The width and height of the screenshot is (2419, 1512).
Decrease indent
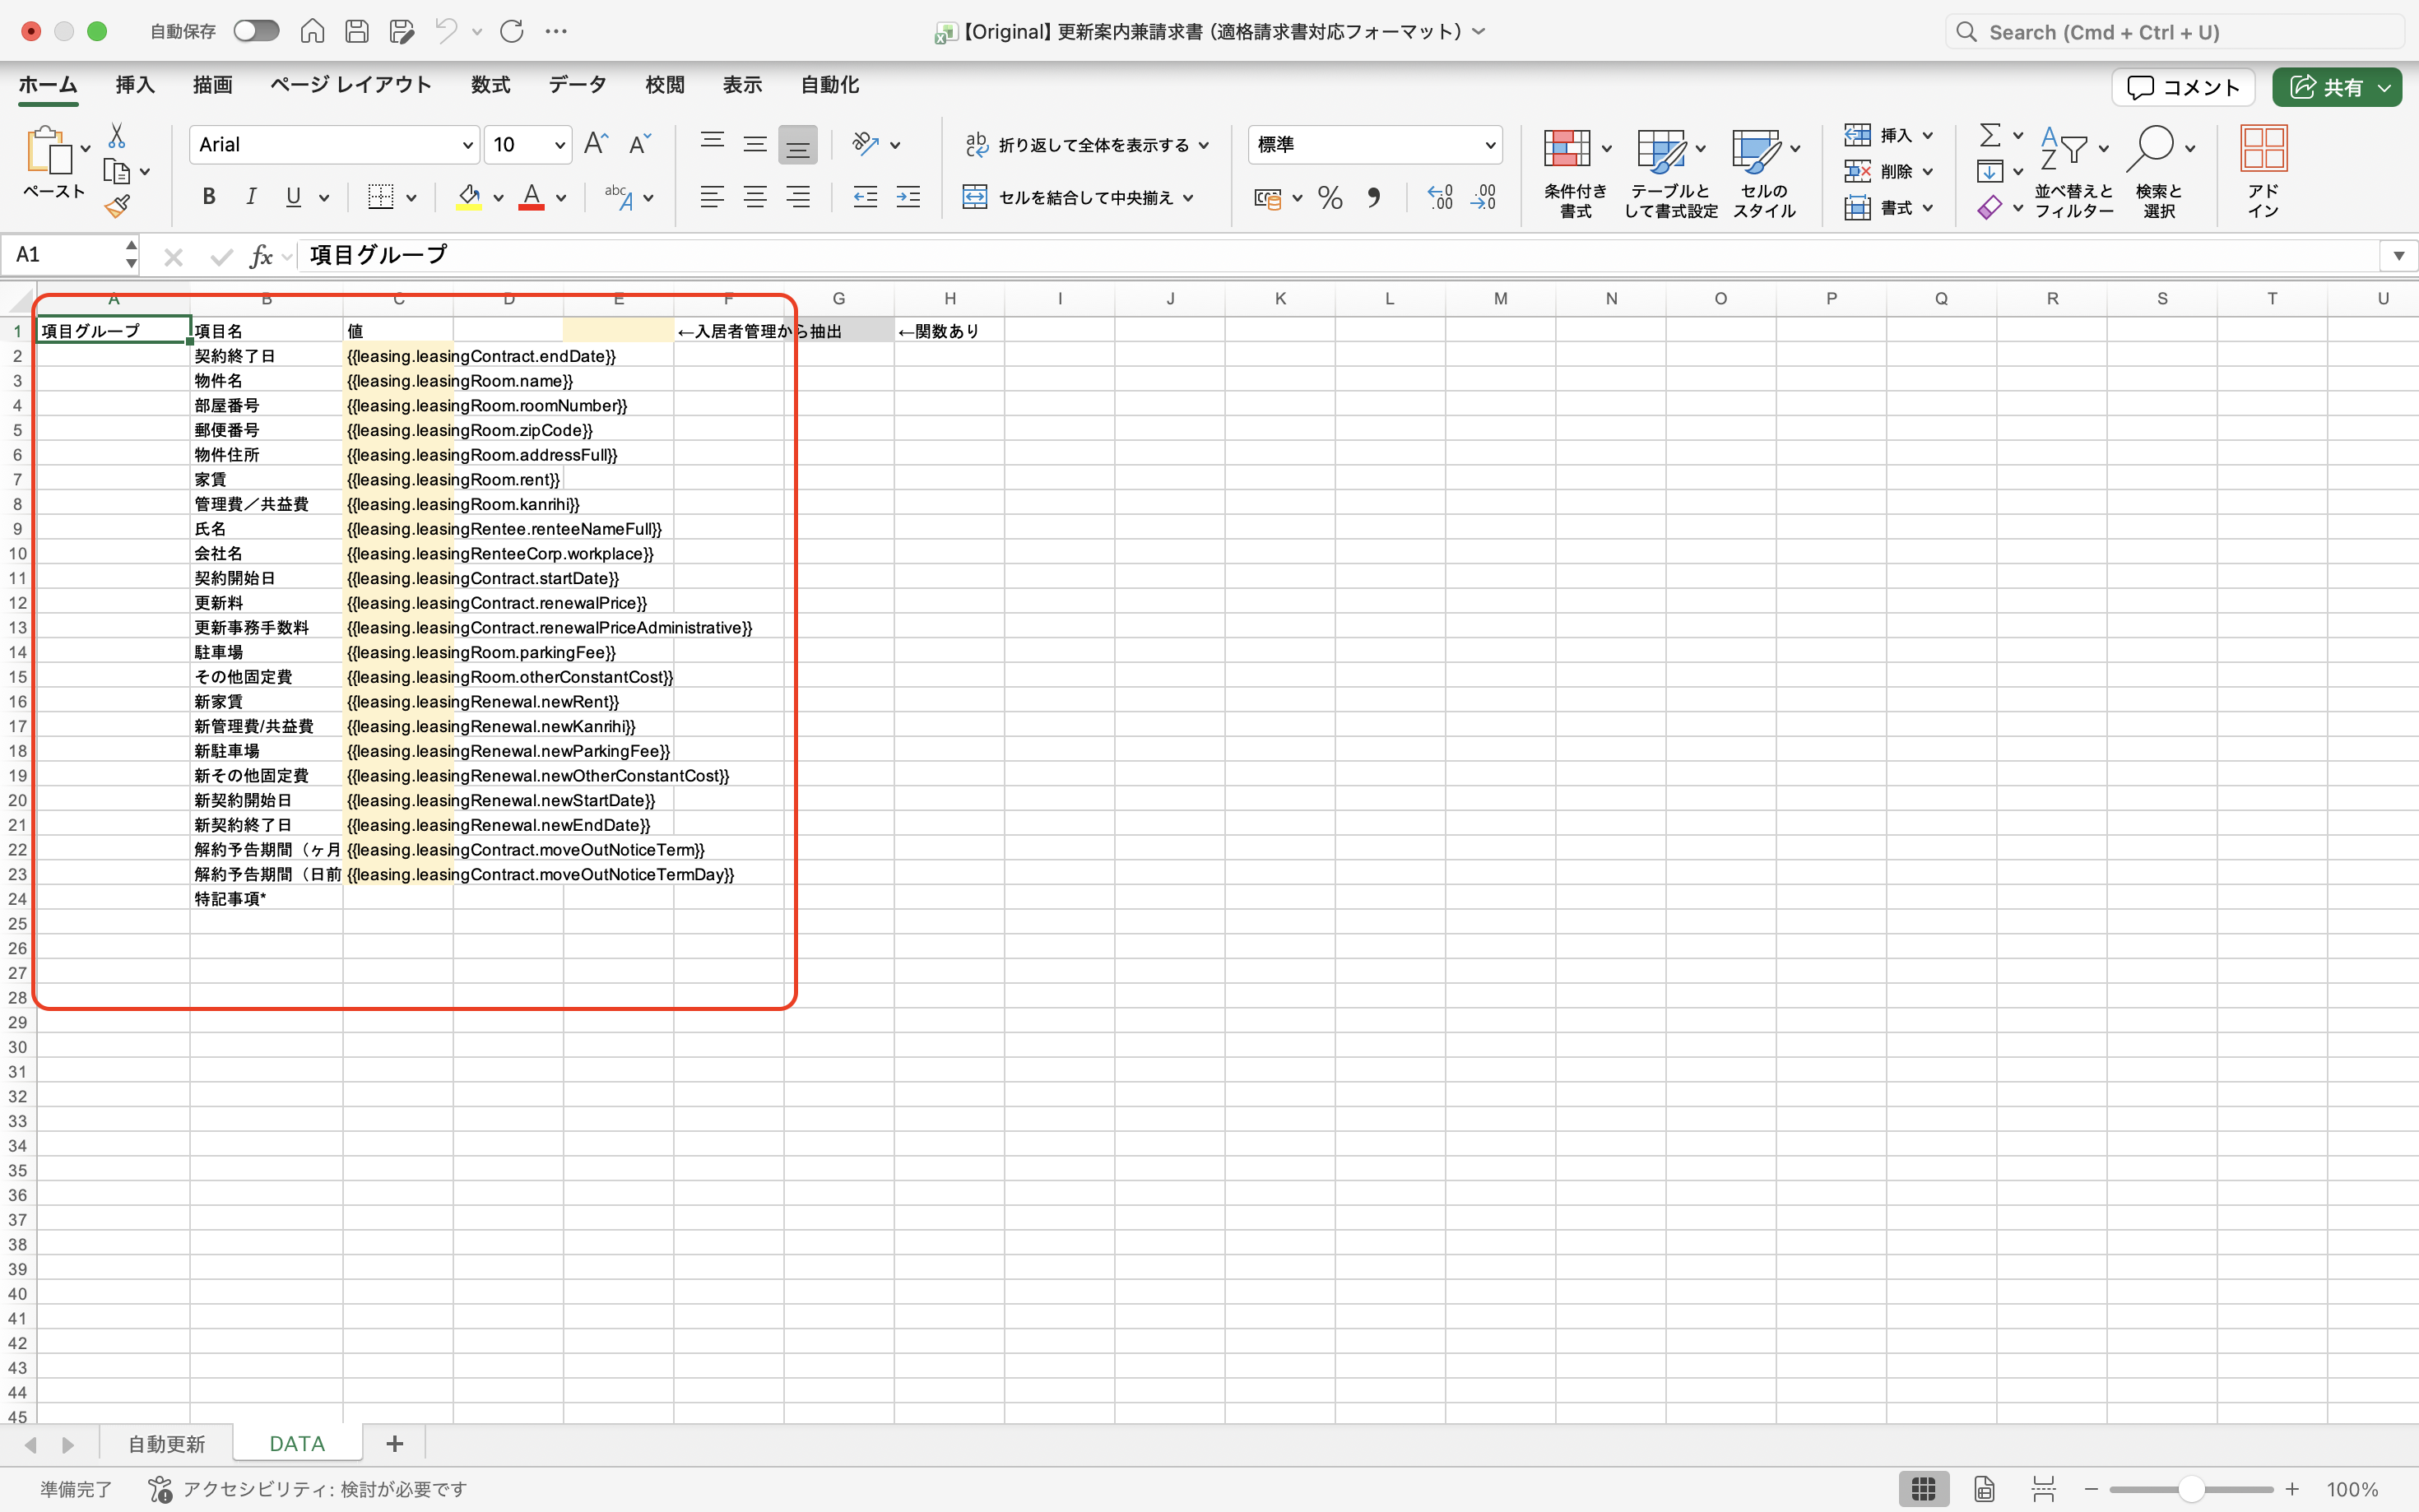pos(865,197)
